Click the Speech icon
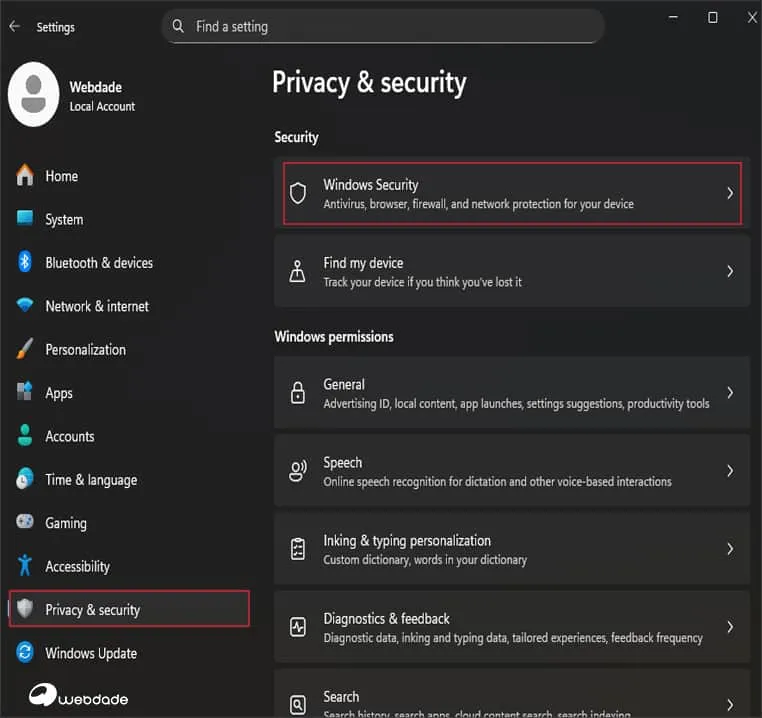Image resolution: width=762 pixels, height=718 pixels. click(298, 471)
